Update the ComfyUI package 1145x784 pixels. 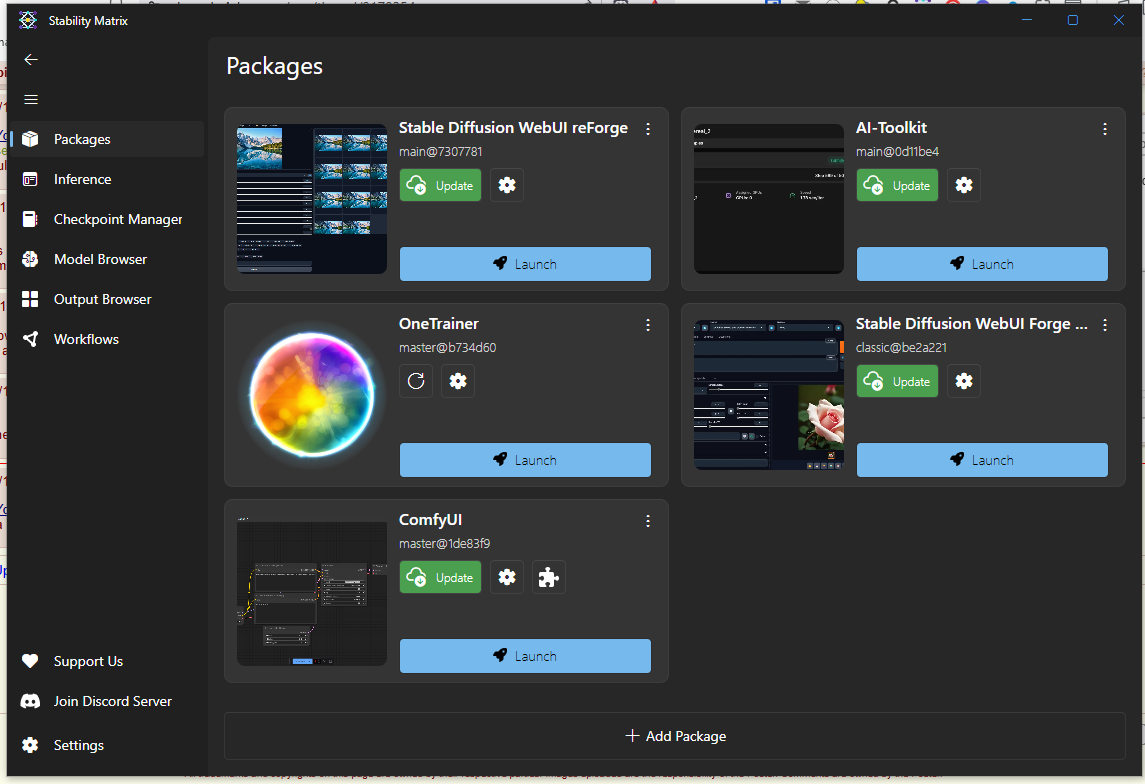click(x=440, y=577)
